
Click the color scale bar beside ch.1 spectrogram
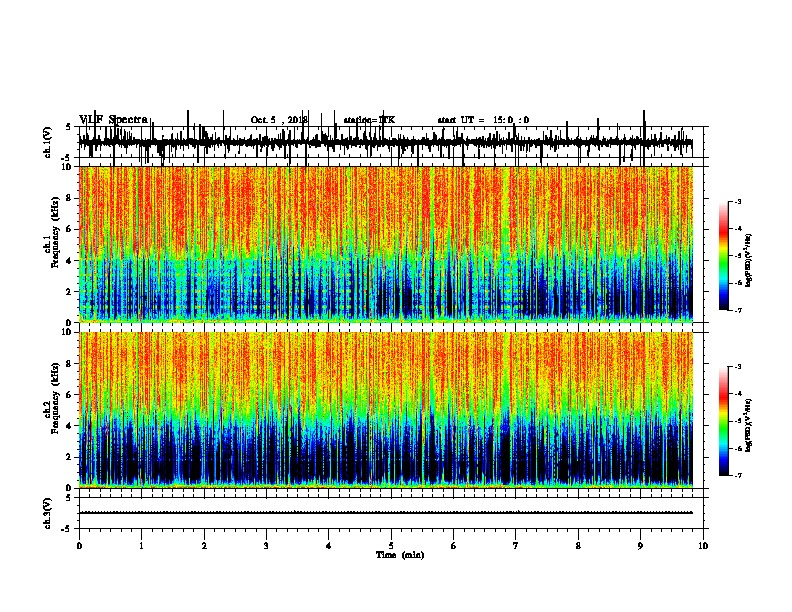click(x=724, y=256)
